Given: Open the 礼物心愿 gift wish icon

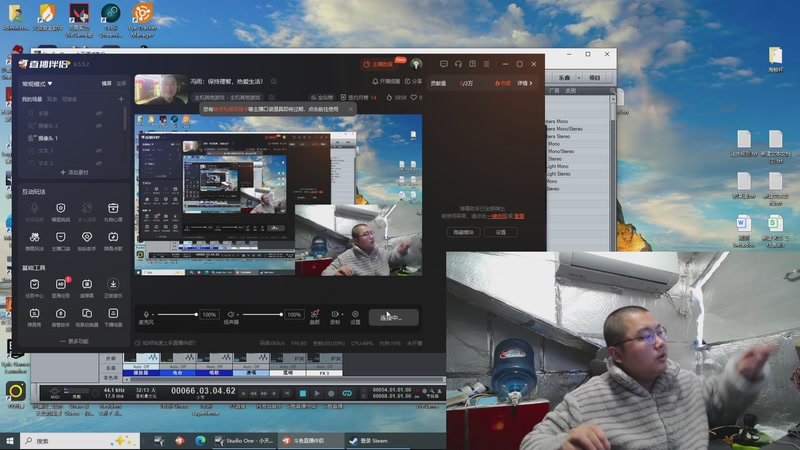Looking at the screenshot, I should [x=113, y=208].
